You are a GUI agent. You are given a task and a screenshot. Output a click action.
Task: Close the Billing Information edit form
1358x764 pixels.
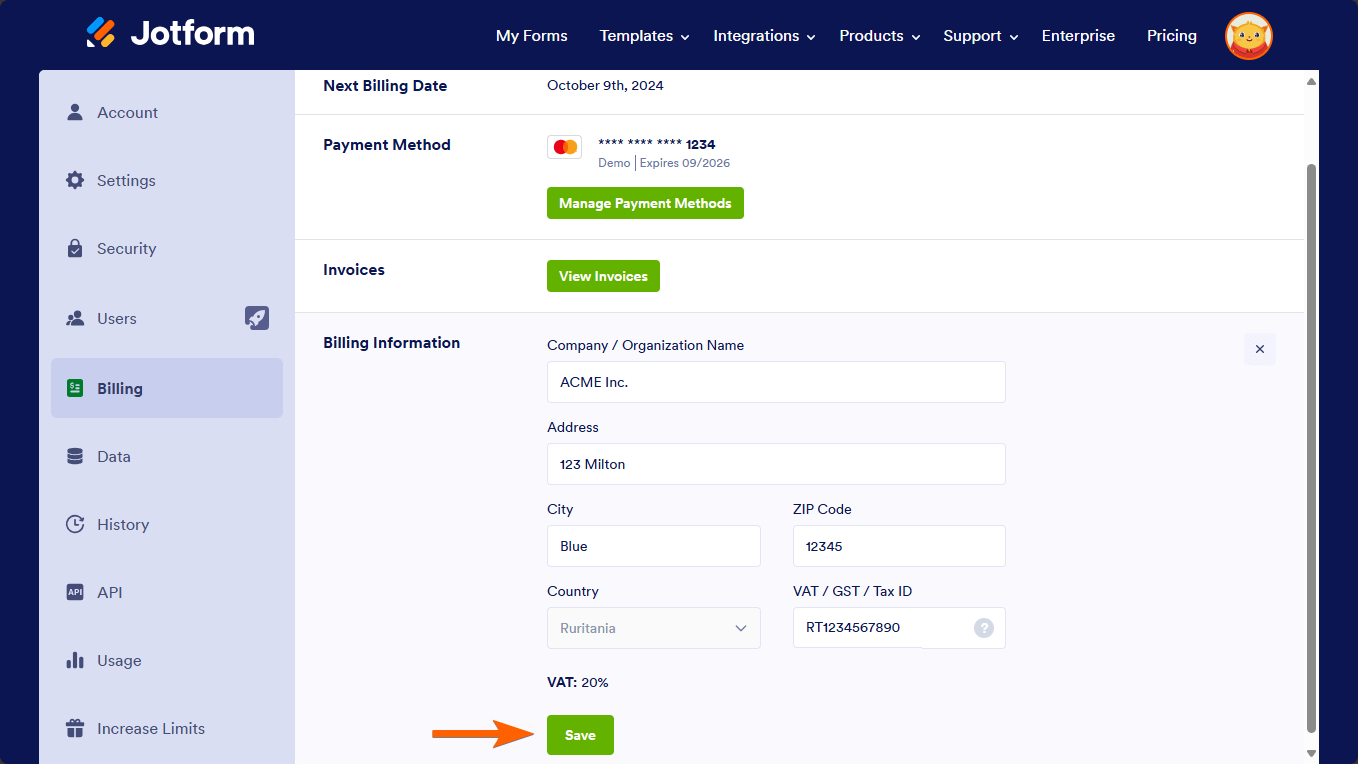click(x=1259, y=349)
